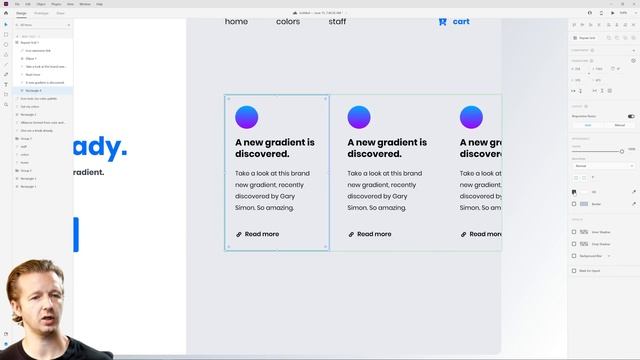Select the Artboard tool

6,94
